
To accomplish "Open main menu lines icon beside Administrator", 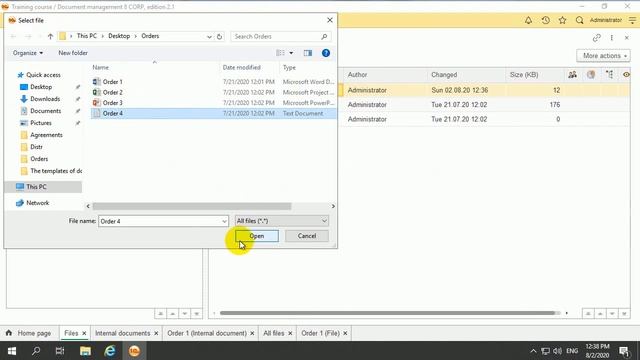I will [x=632, y=20].
